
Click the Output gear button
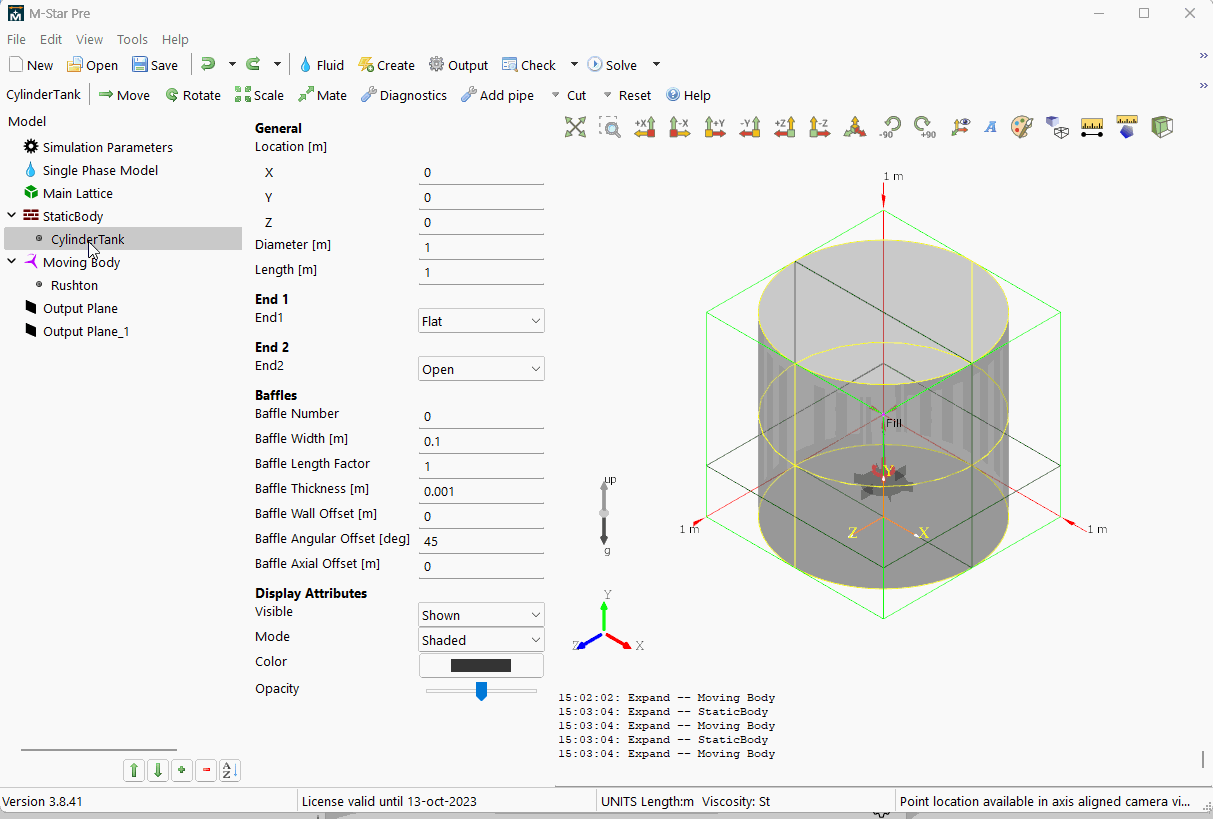458,65
